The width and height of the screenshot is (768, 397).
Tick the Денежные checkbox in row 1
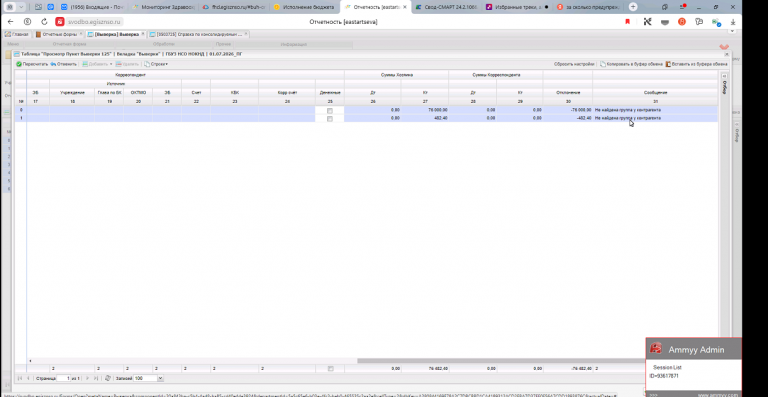(330, 118)
